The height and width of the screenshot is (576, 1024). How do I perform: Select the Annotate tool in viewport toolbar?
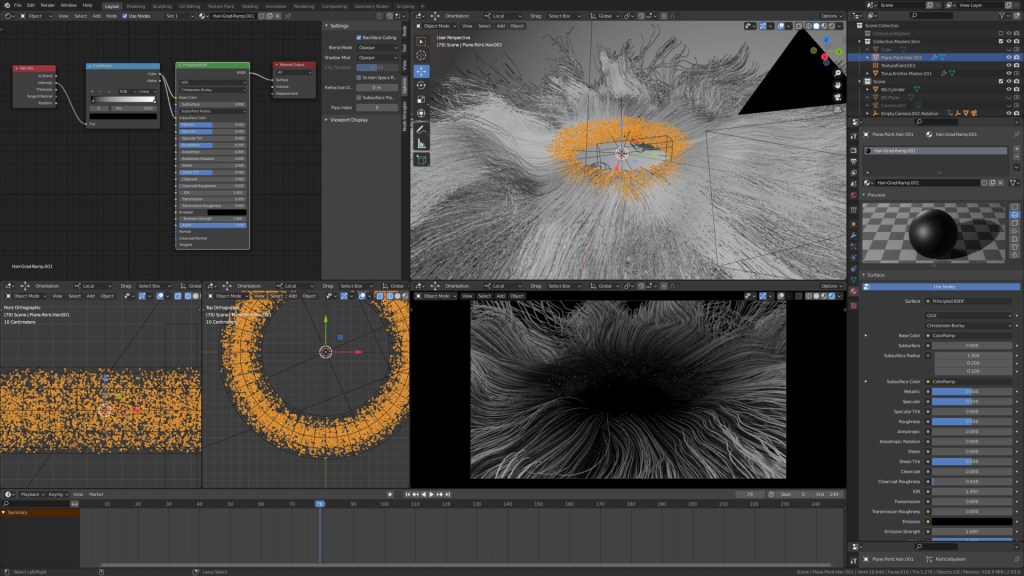point(421,129)
